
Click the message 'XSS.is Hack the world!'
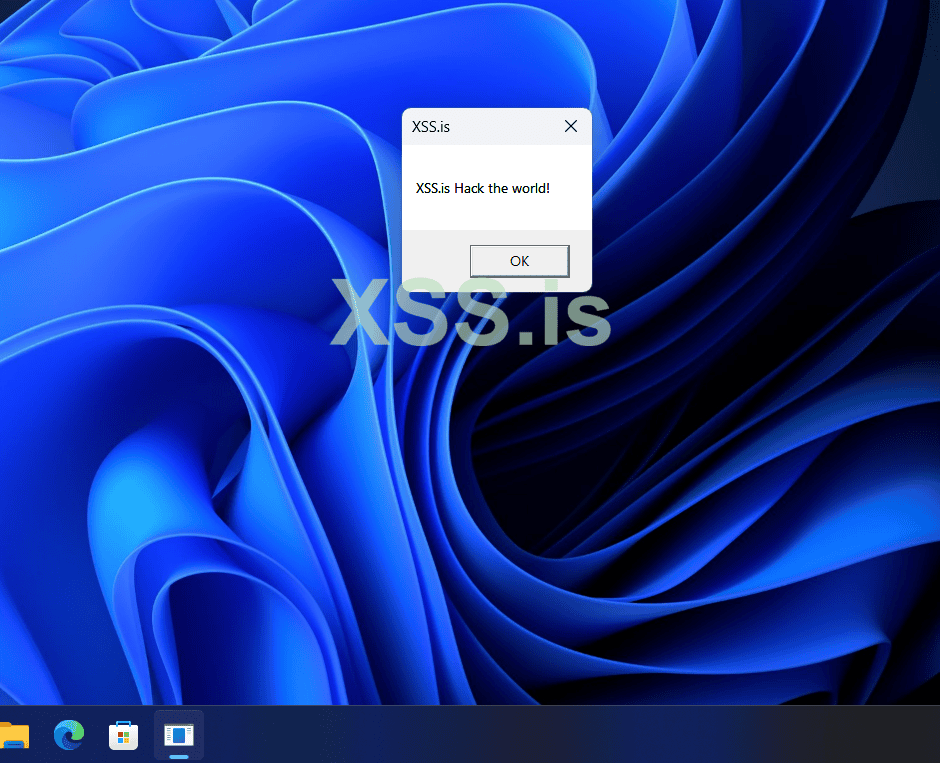click(x=483, y=188)
